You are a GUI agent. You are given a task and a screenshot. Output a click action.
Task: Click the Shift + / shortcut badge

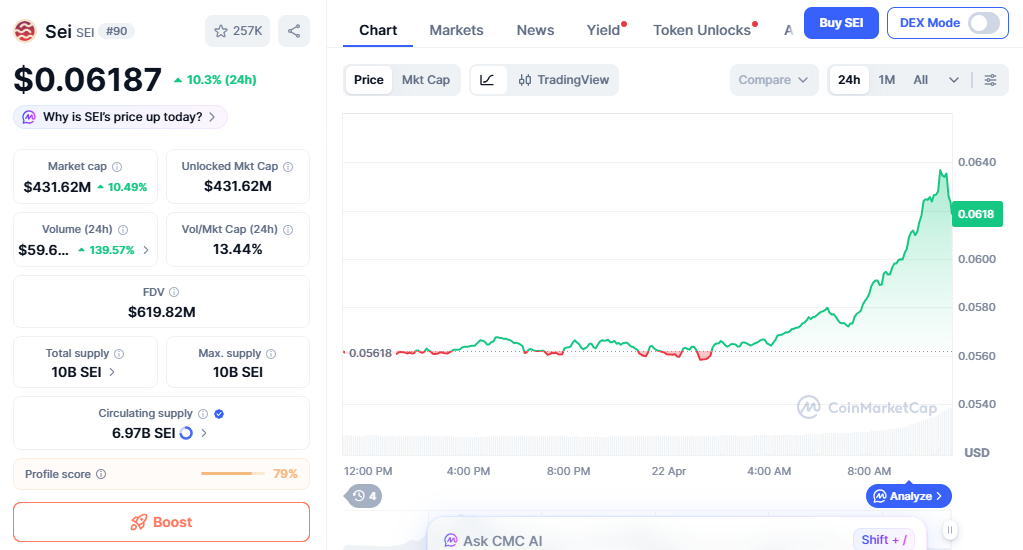click(884, 540)
